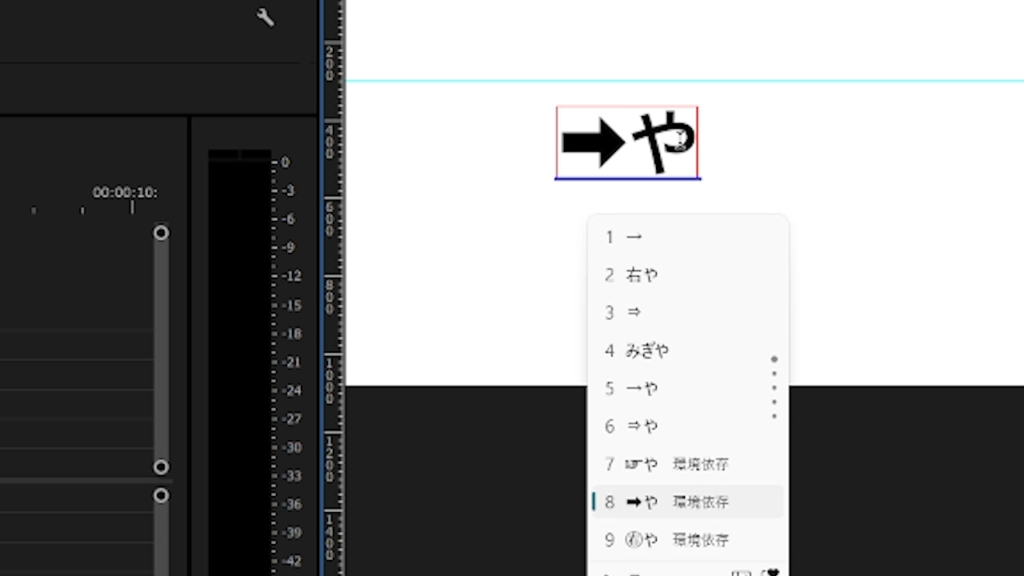
Task: Choose candidate 3 double arrow ⇒
Action: (688, 313)
